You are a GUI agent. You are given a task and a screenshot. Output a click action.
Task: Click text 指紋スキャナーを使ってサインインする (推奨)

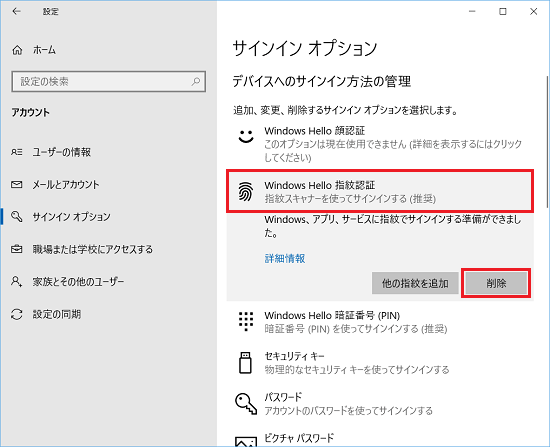pos(350,199)
